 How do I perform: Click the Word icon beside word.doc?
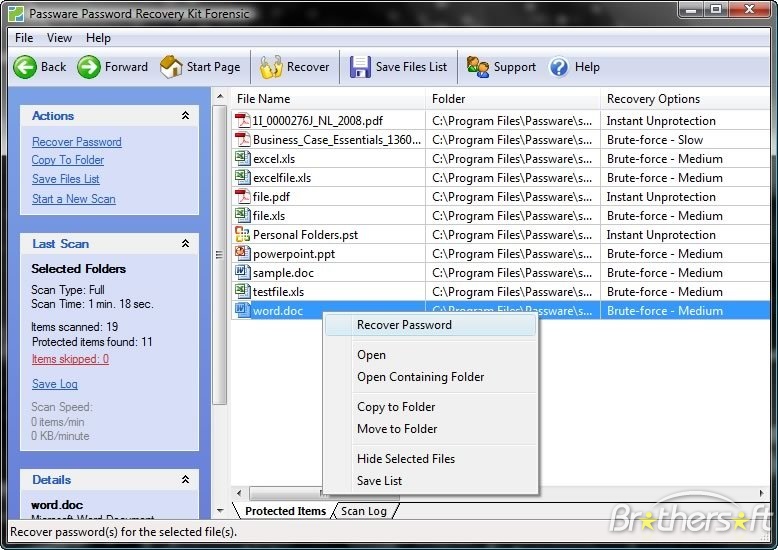tap(242, 310)
